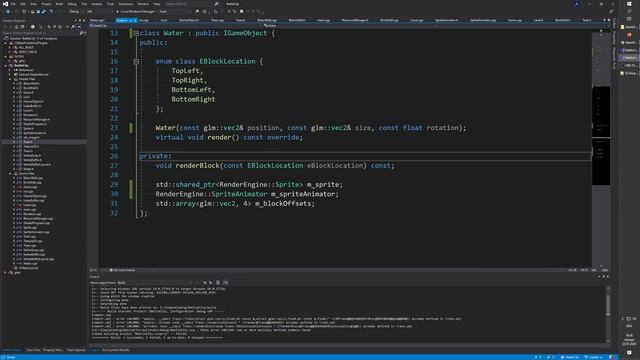Click Clear All in Output toolbar
The image size is (640, 360).
218,282
